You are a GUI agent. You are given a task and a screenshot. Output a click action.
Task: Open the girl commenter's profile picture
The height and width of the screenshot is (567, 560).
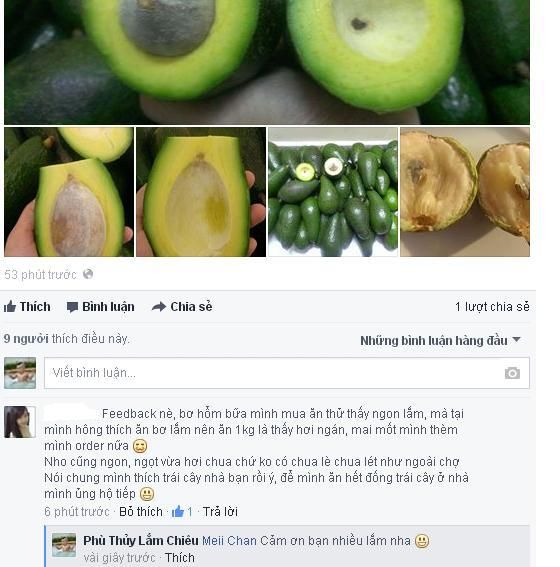tap(20, 422)
